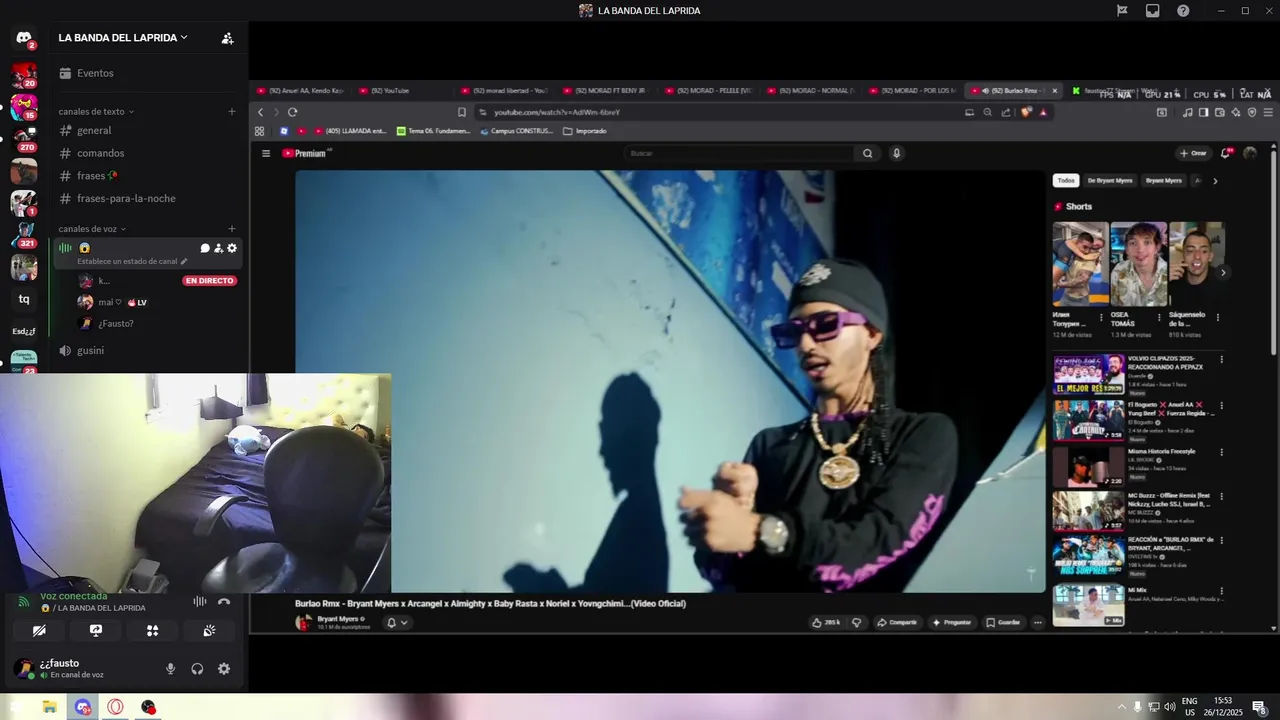Open voice channel text chat icon
1280x720 pixels.
tap(205, 248)
